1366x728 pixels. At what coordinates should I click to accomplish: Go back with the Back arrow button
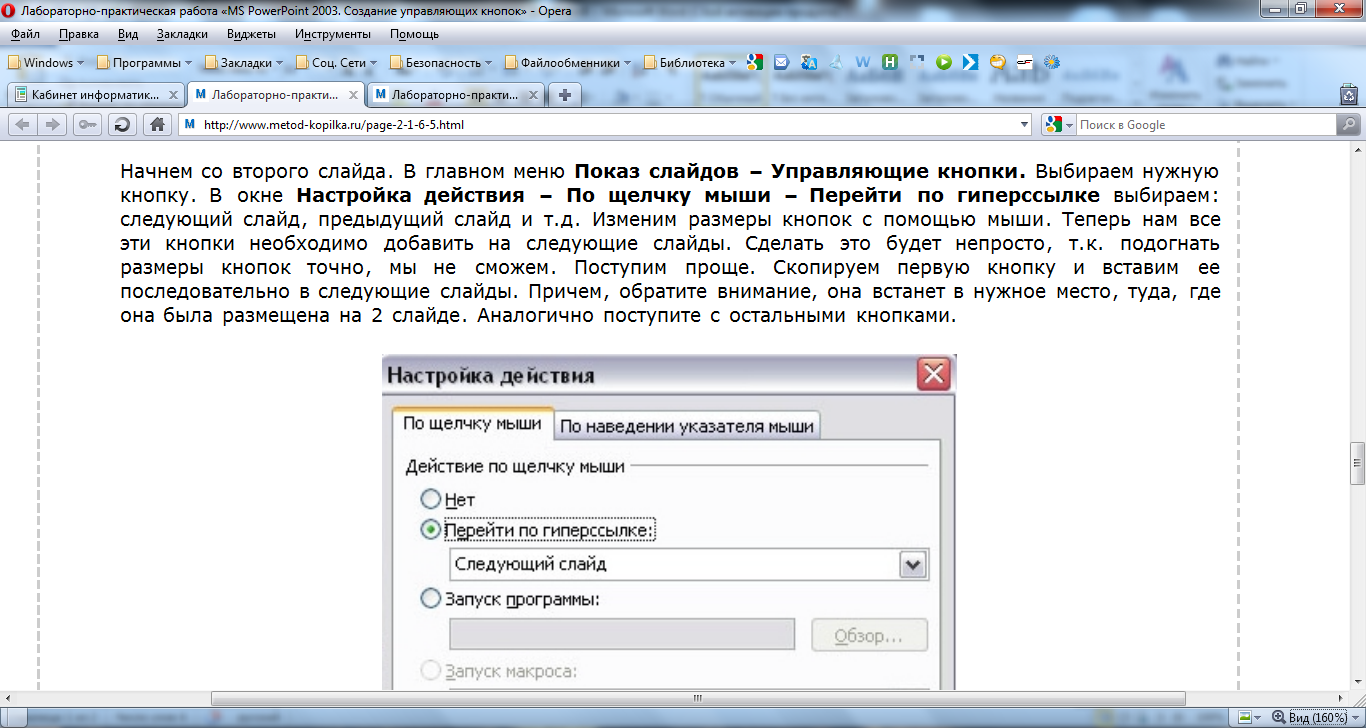(23, 125)
